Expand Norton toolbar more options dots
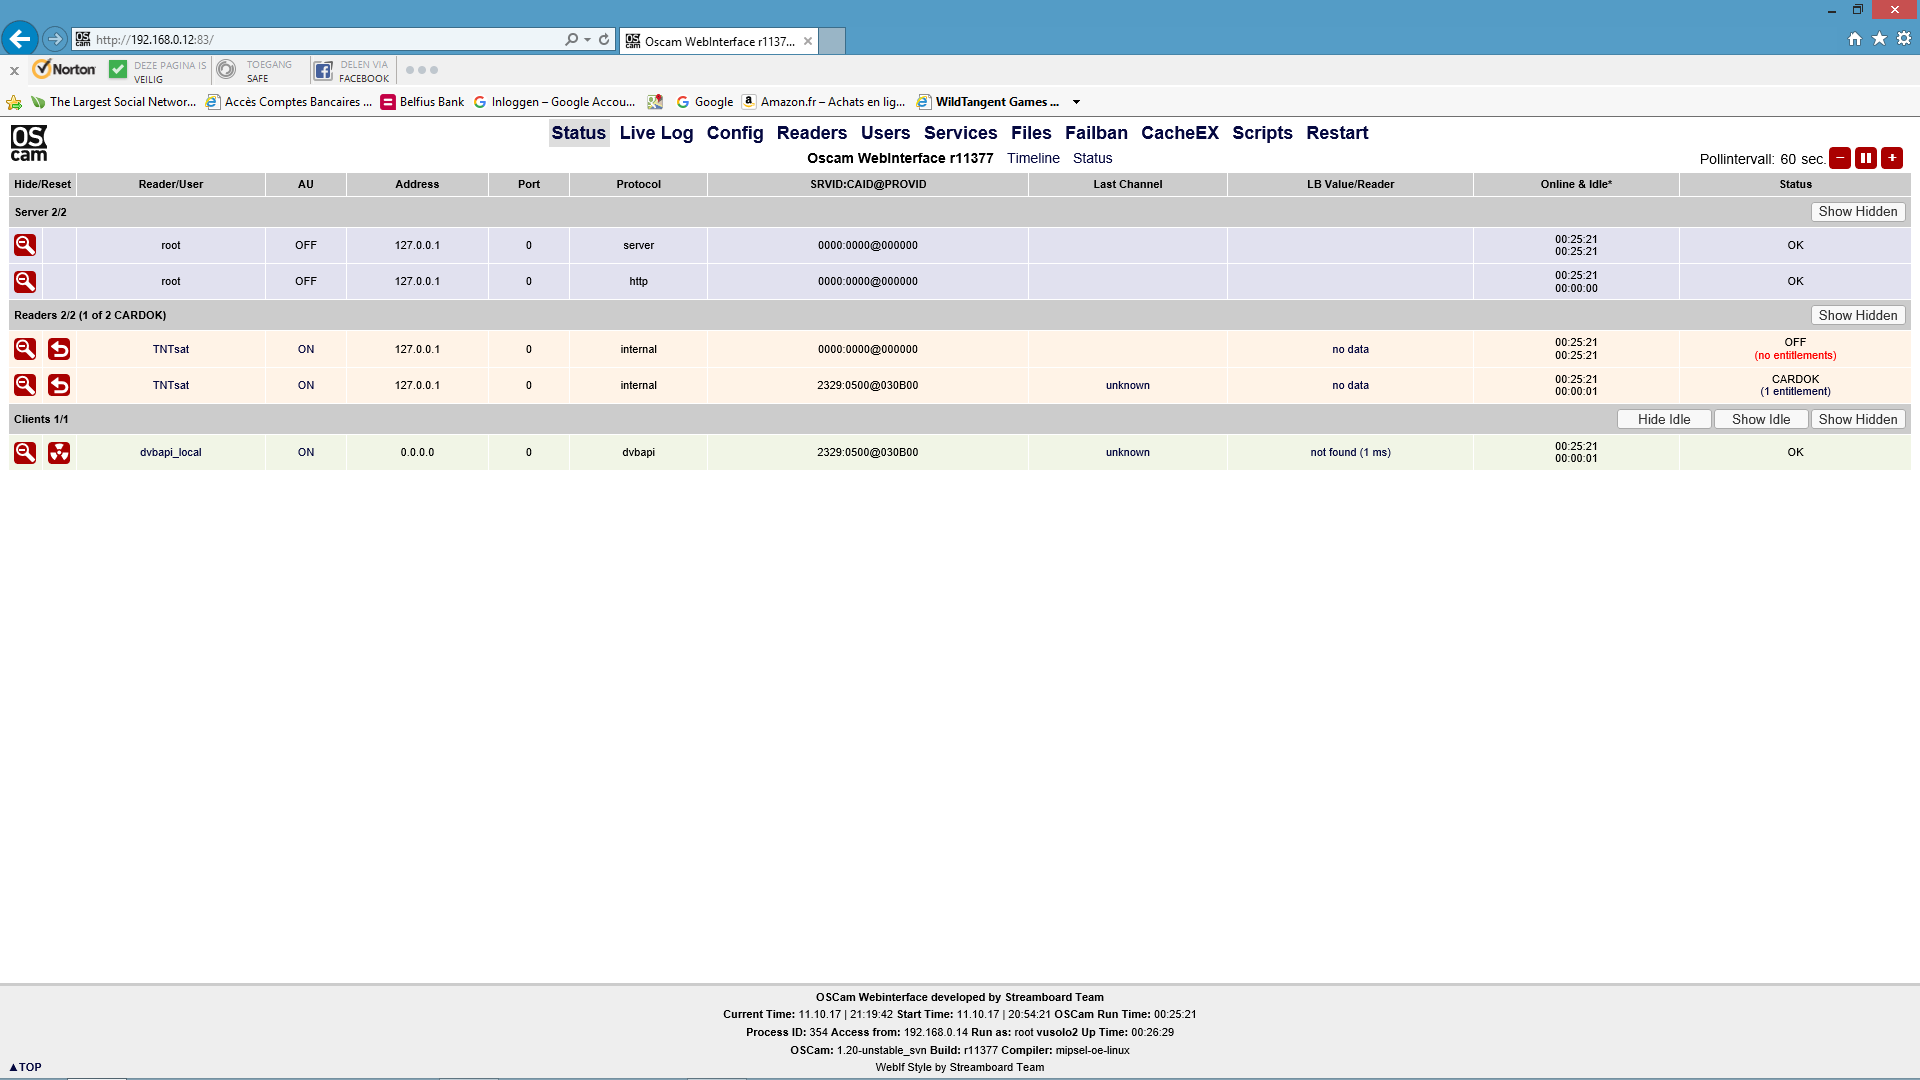Screen dimensions: 1920x1080 tap(422, 70)
